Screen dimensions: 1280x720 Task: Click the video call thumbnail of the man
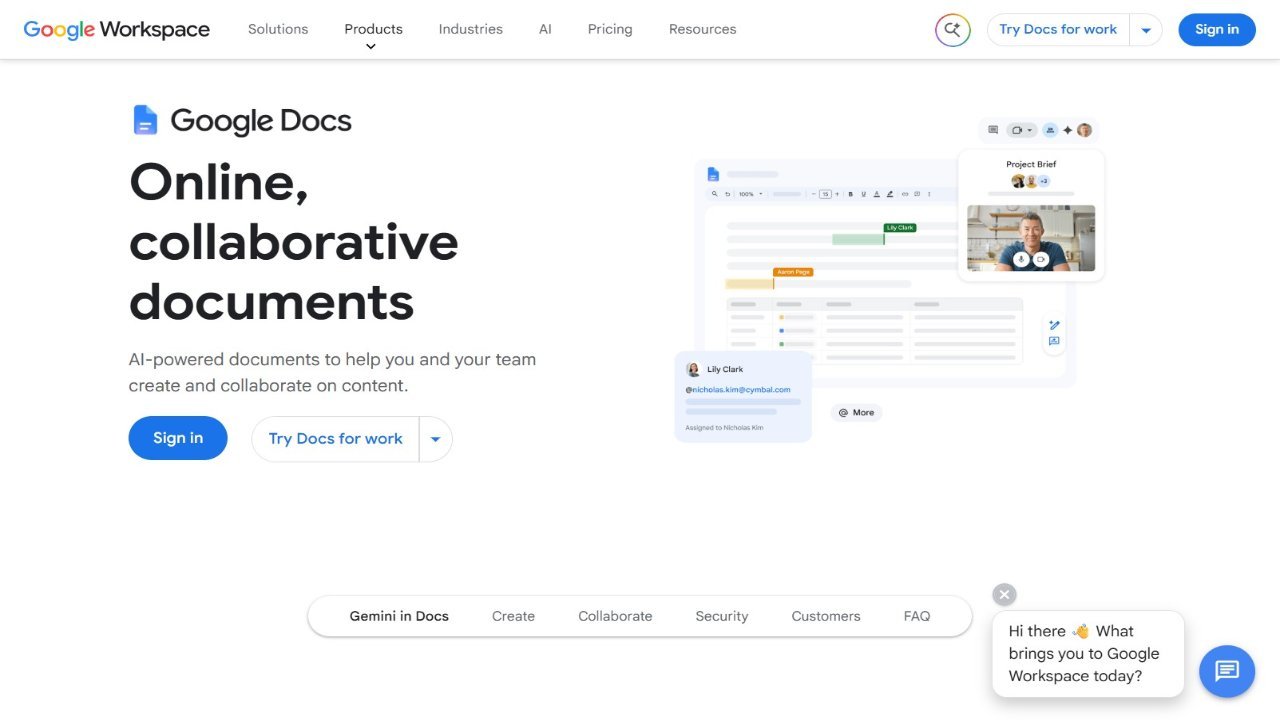pos(1031,238)
